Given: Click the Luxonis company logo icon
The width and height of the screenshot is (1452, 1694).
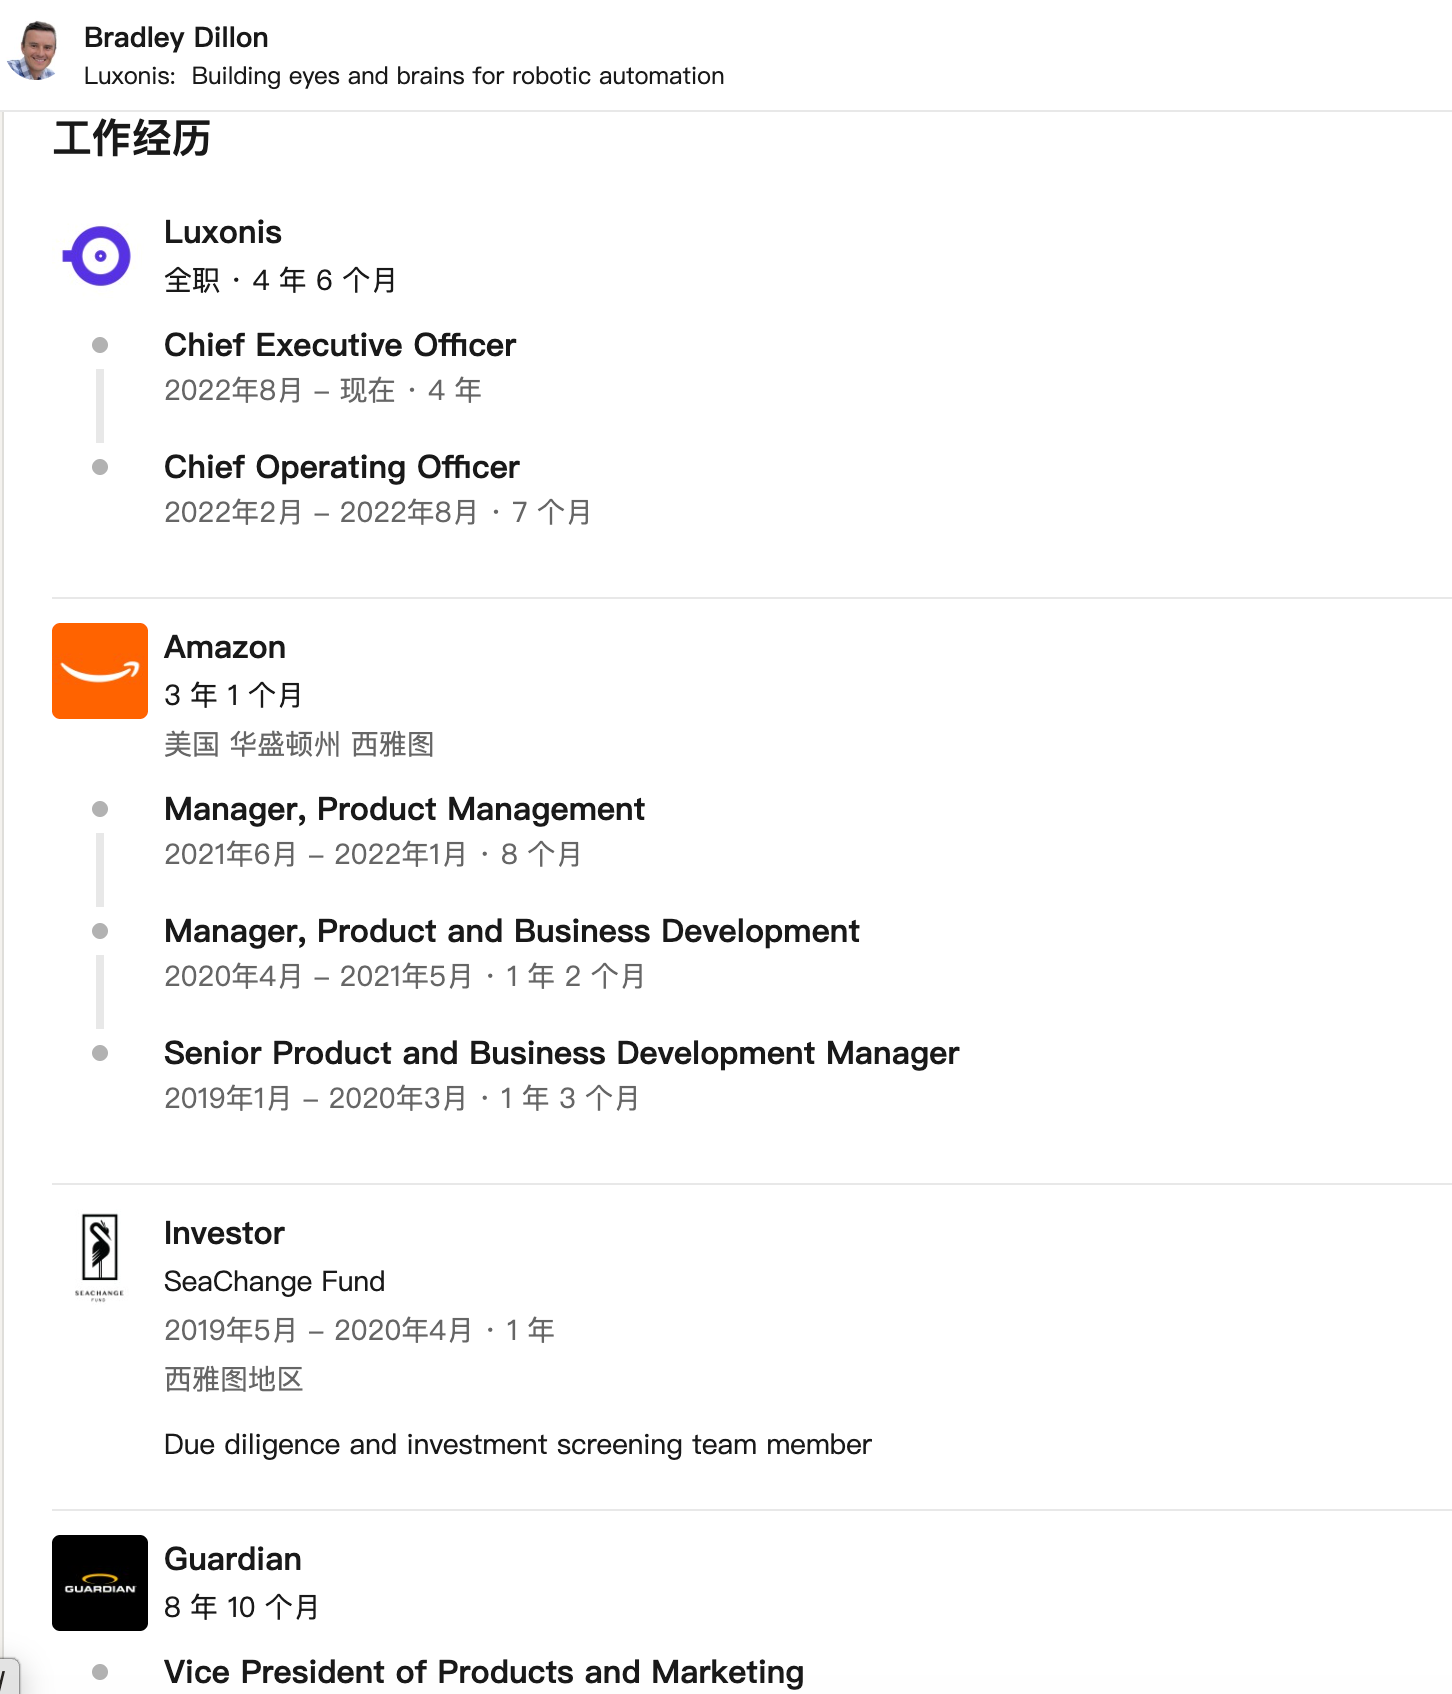Looking at the screenshot, I should [x=98, y=256].
